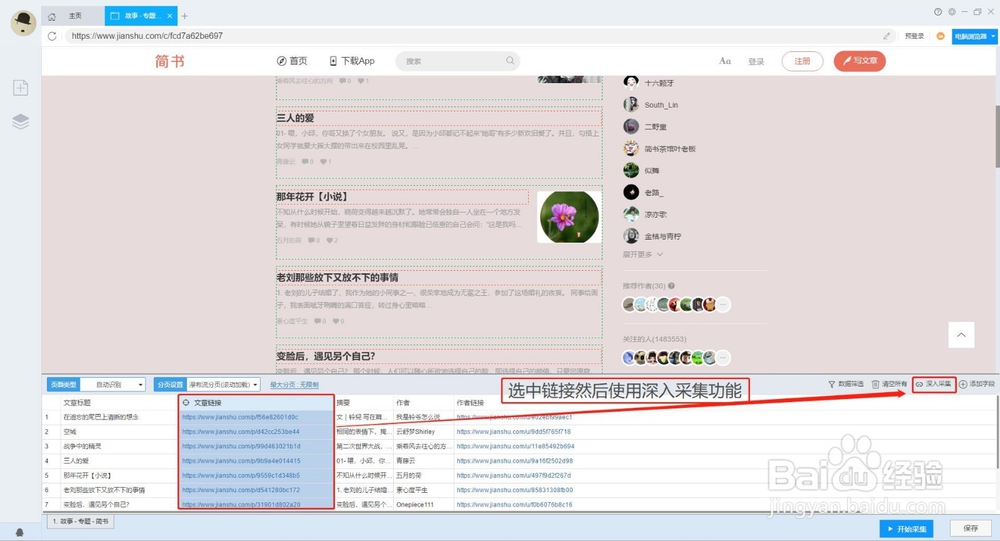Click the flower thumbnail of 那年花开
Screen dimensions: 1000x541
[x=569, y=217]
